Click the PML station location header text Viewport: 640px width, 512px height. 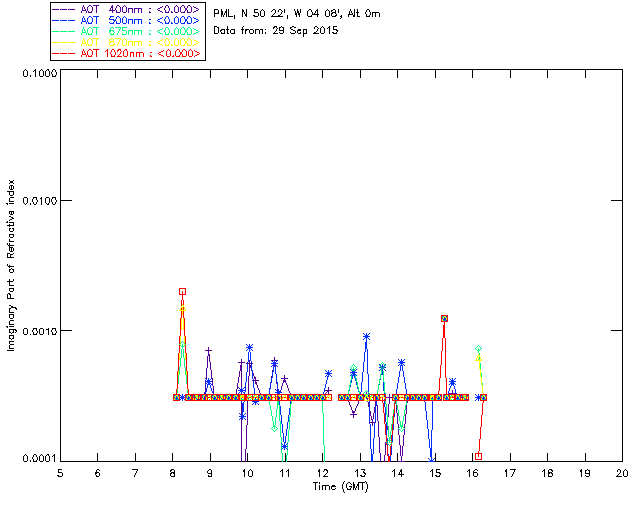(297, 13)
